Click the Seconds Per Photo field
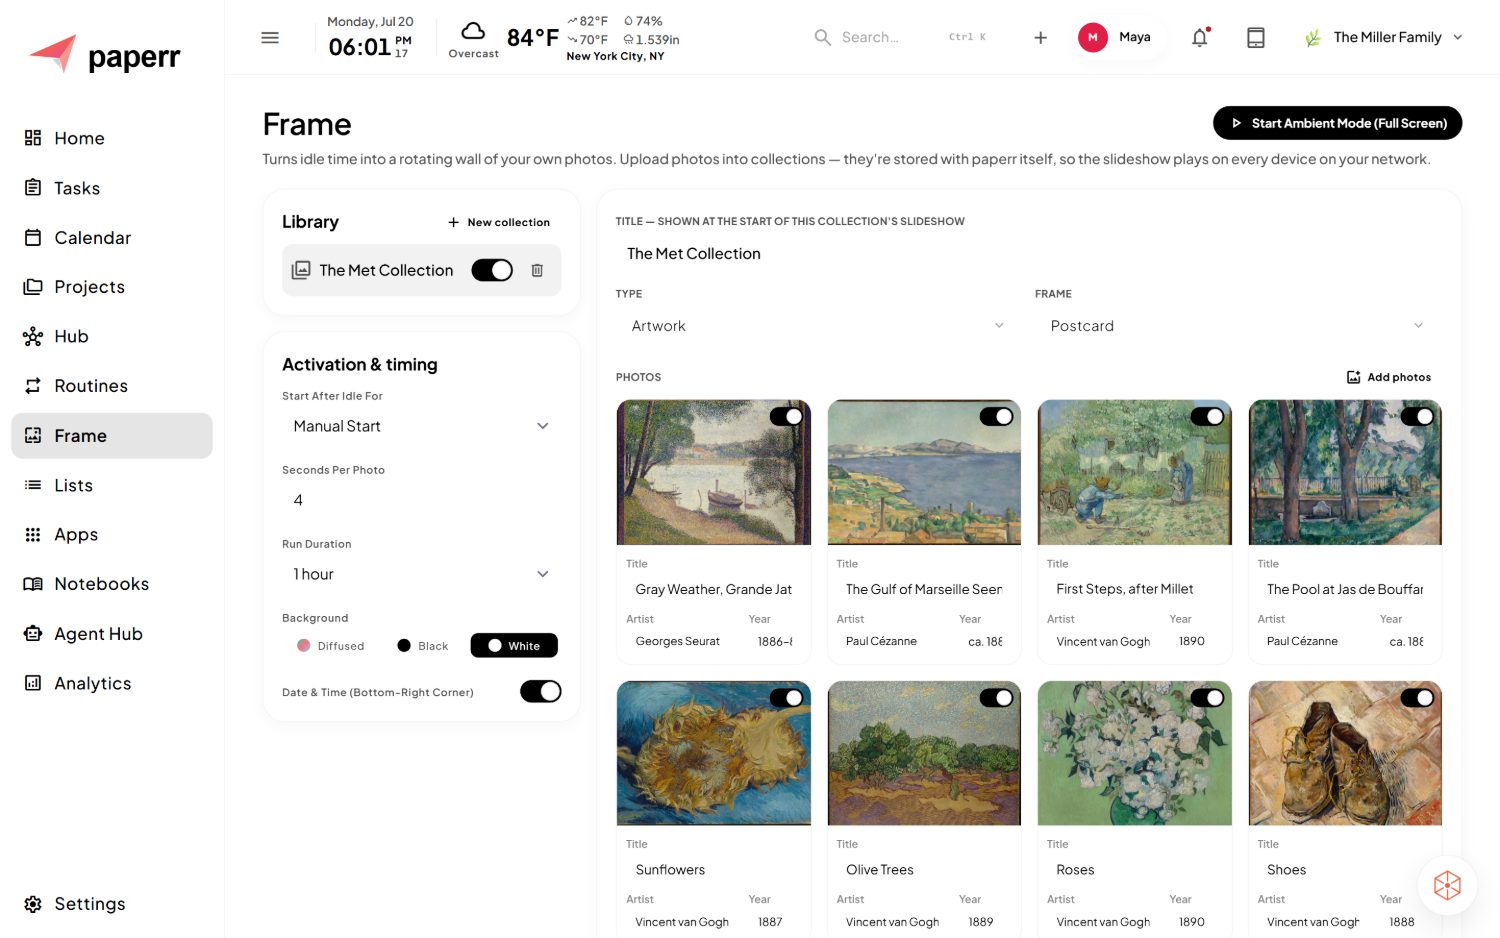This screenshot has height=938, width=1500. click(x=421, y=500)
